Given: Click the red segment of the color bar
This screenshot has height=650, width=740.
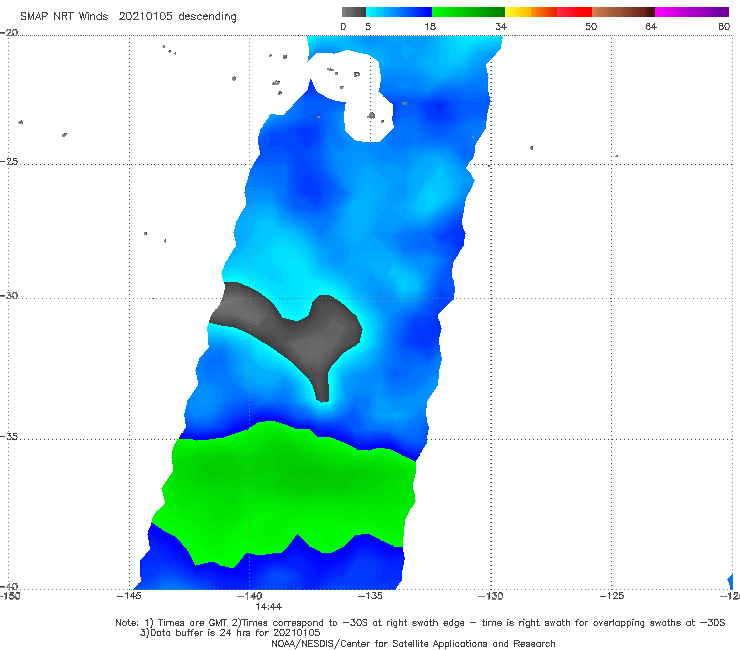Looking at the screenshot, I should (574, 12).
